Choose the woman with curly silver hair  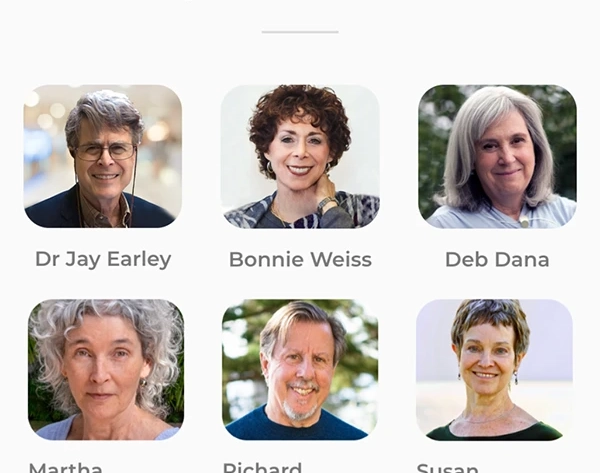(x=106, y=370)
